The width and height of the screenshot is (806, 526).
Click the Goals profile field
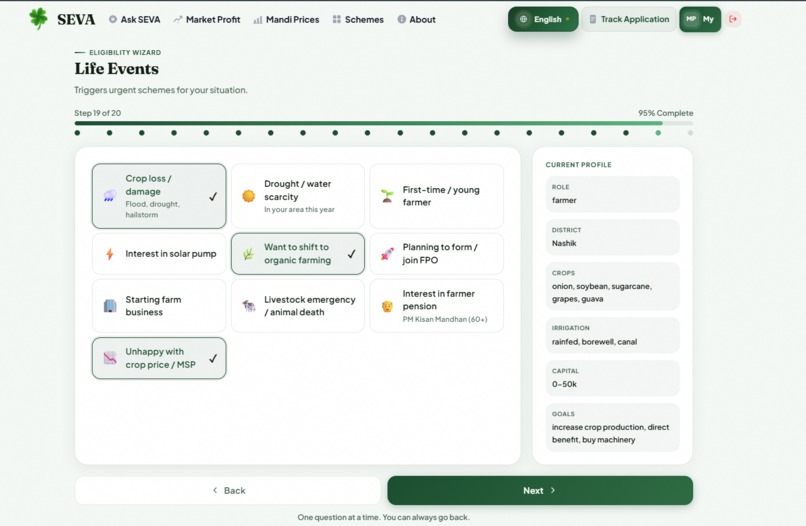(x=612, y=427)
